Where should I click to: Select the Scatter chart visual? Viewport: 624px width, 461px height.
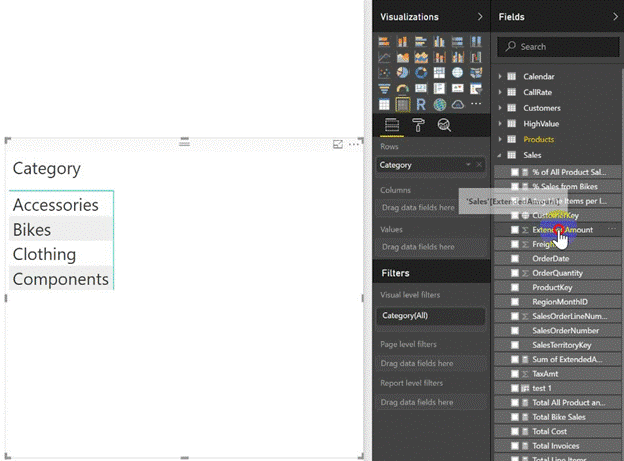click(384, 73)
